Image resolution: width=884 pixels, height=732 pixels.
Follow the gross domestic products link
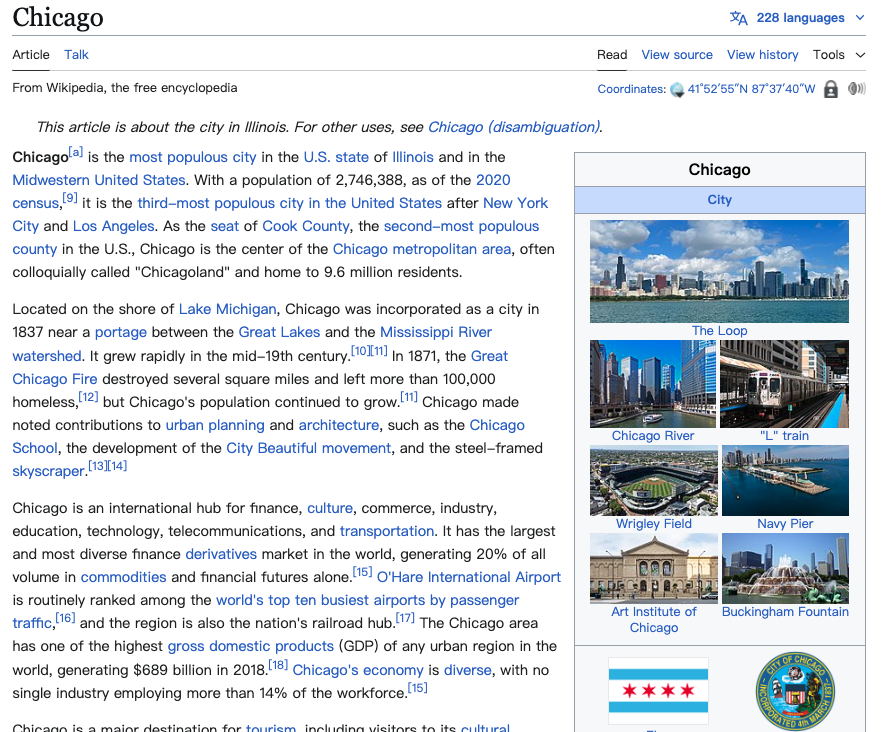[x=251, y=646]
